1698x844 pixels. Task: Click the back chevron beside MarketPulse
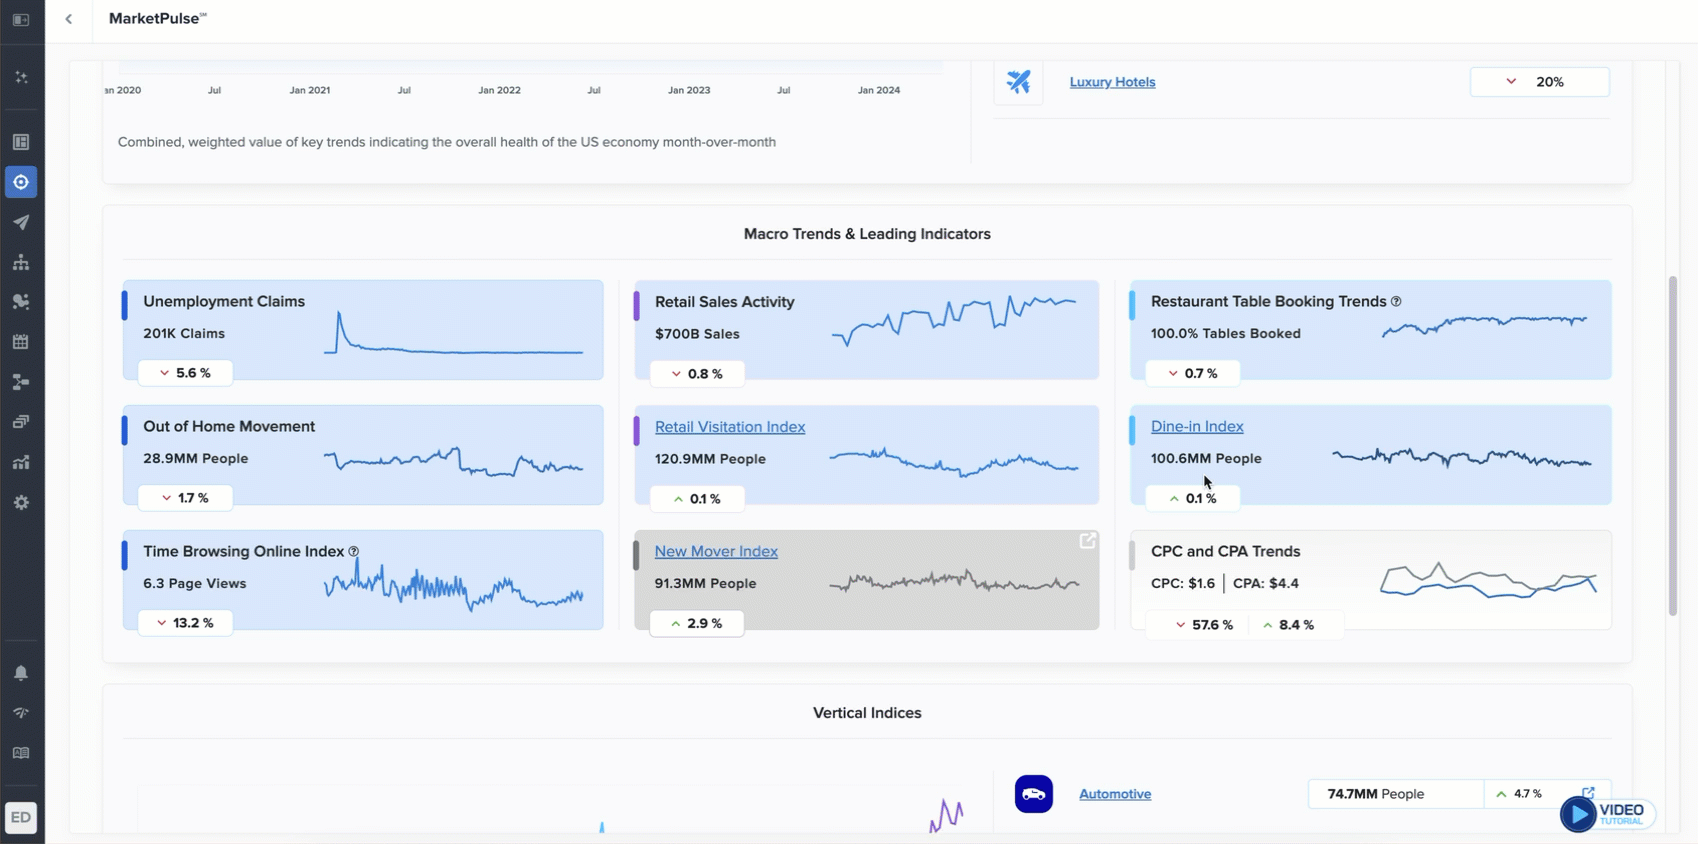coord(69,19)
